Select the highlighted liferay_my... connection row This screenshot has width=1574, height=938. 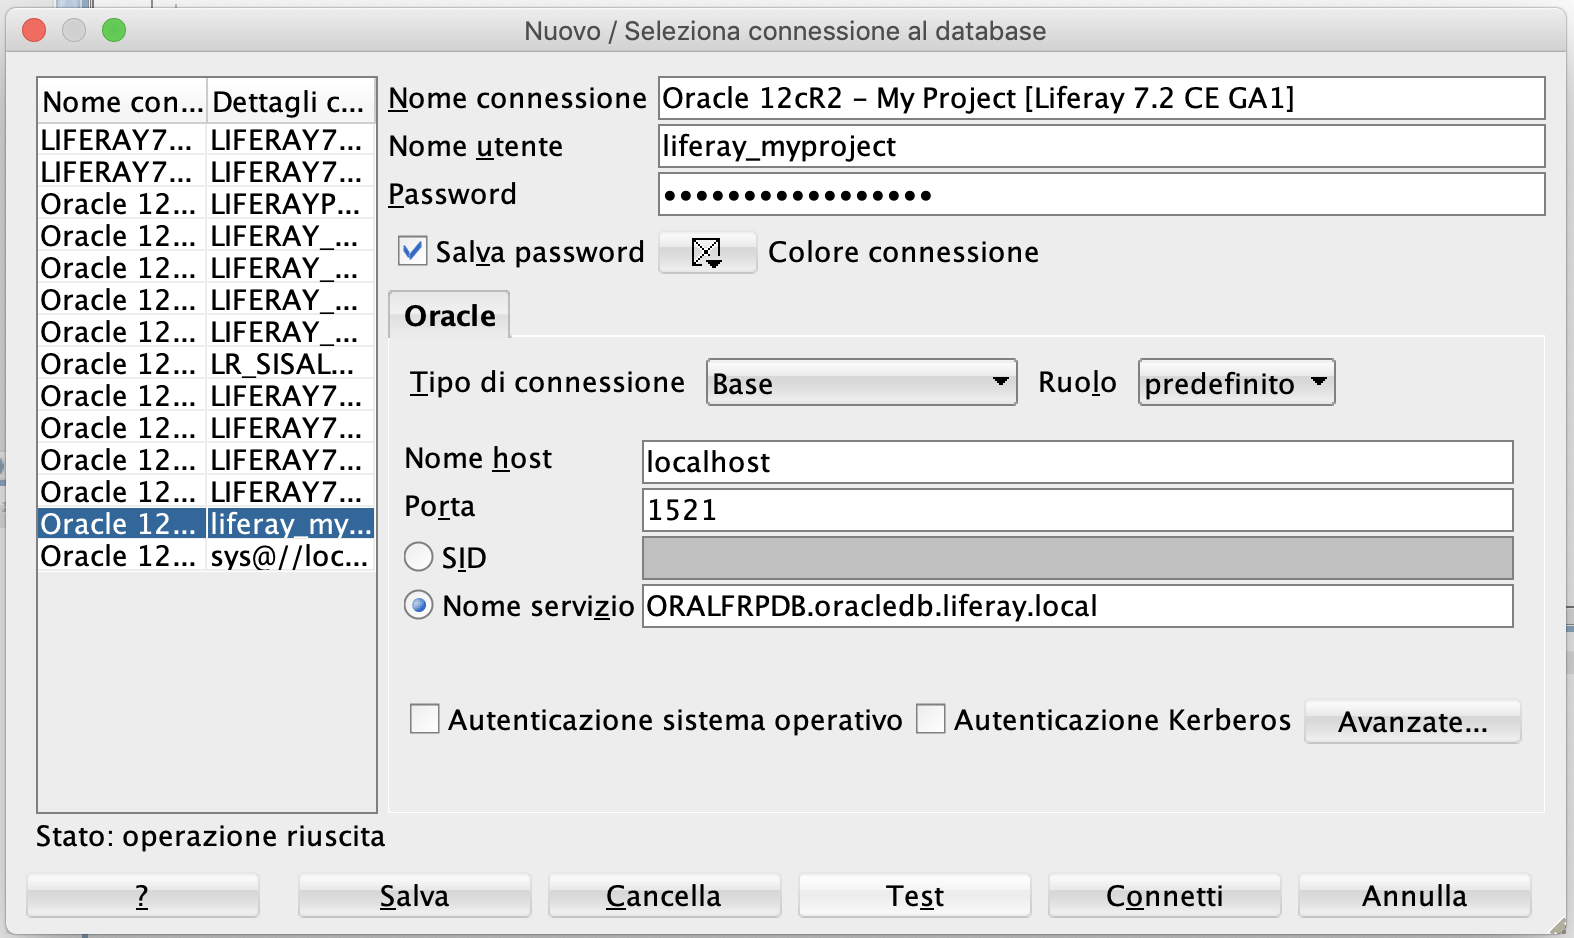coord(206,524)
